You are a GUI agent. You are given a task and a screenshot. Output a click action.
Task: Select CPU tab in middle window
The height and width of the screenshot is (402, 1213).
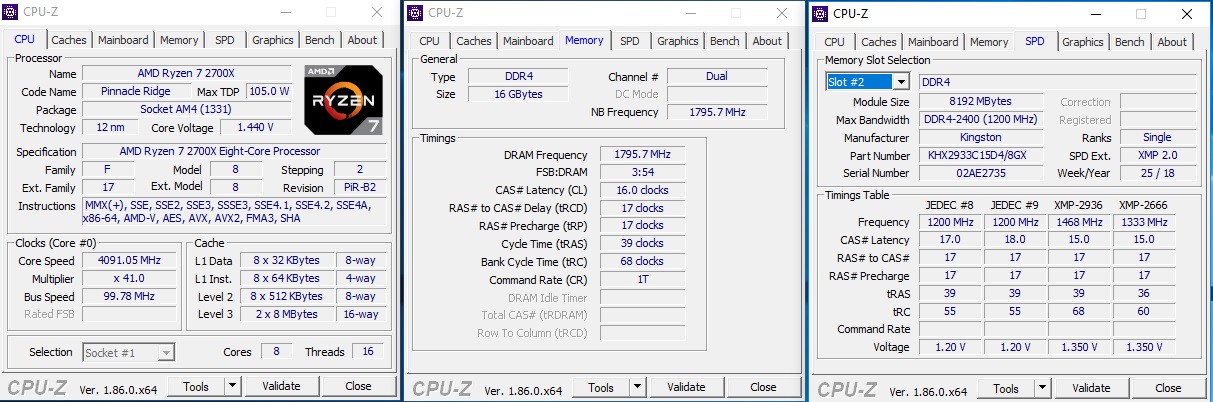point(429,41)
